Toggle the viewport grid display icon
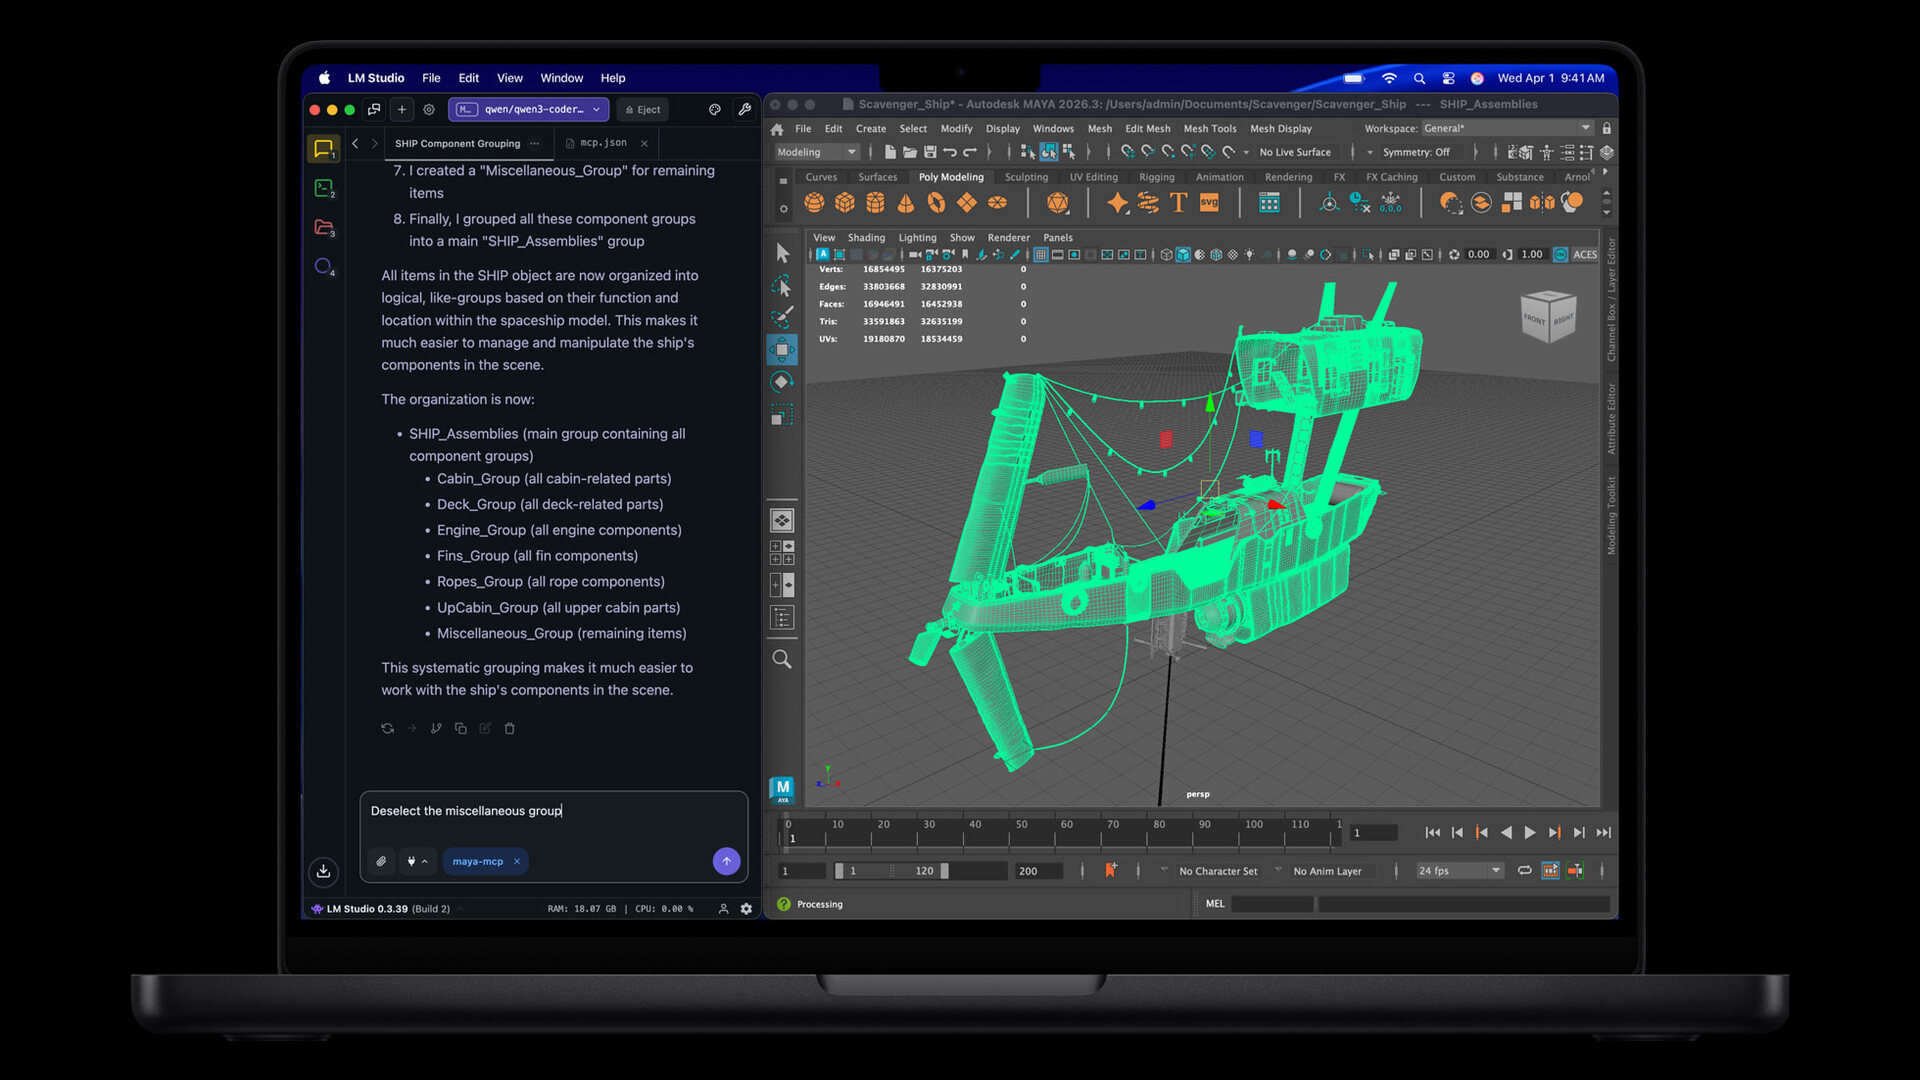1920x1080 pixels. (x=1041, y=255)
